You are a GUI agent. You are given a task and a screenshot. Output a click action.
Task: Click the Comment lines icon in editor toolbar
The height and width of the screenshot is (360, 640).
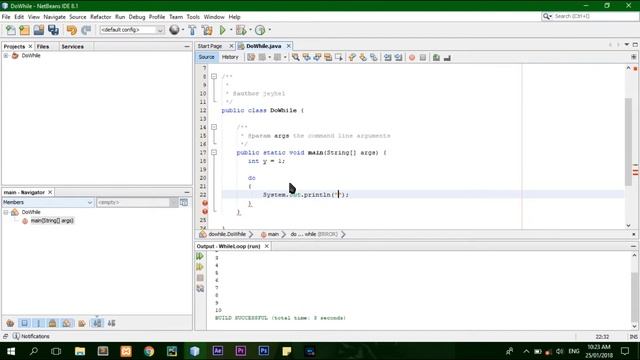coord(436,58)
